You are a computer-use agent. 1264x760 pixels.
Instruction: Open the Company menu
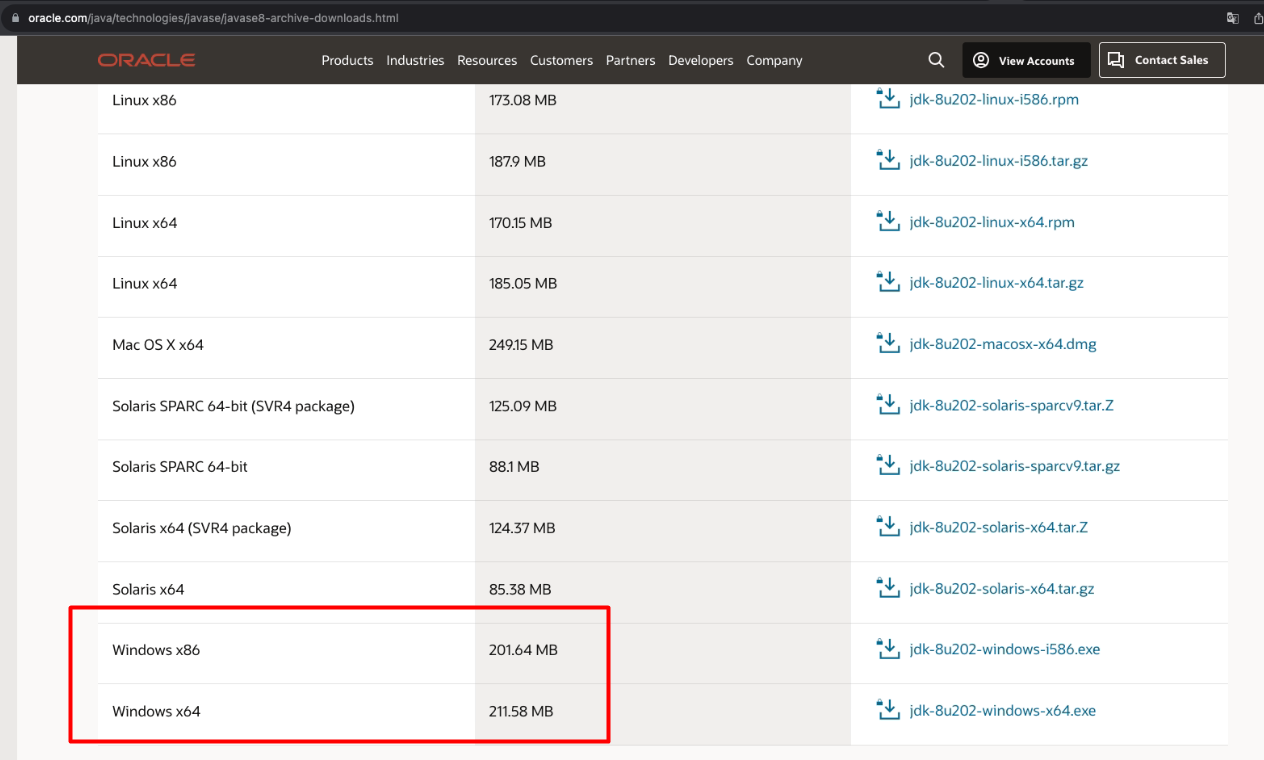(x=774, y=60)
